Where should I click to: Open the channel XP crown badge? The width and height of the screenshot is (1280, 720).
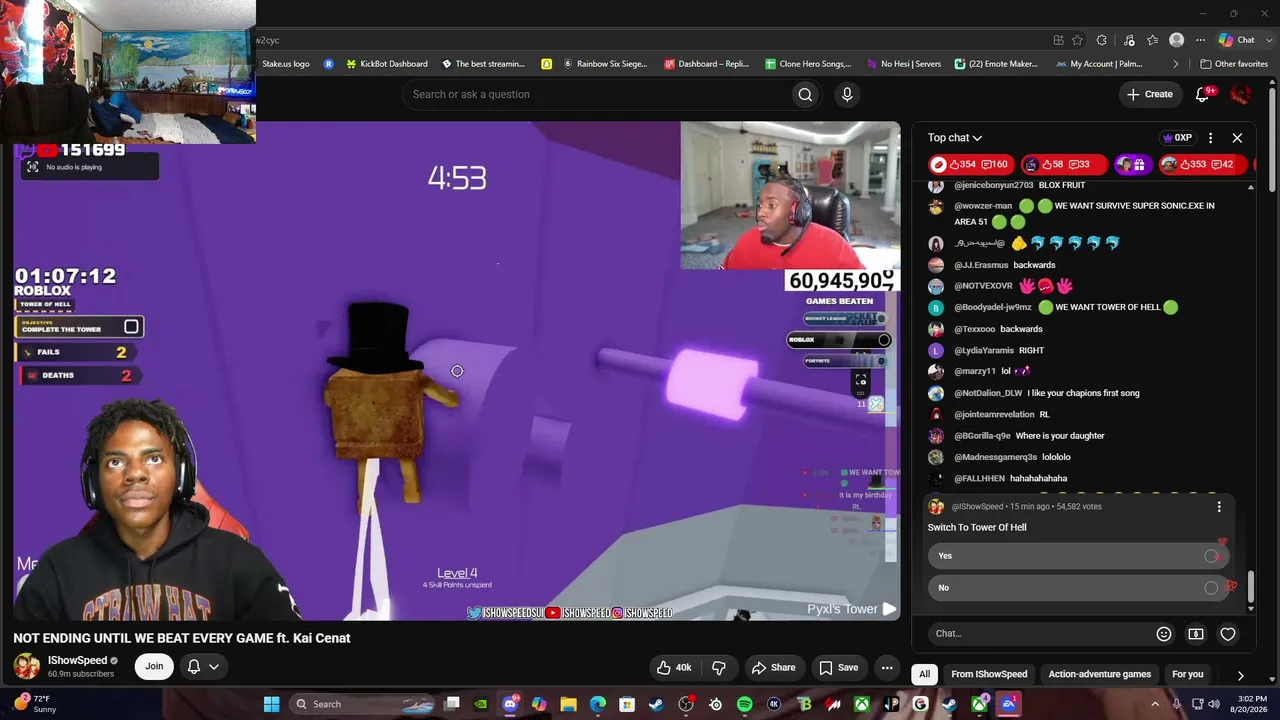pyautogui.click(x=1177, y=138)
